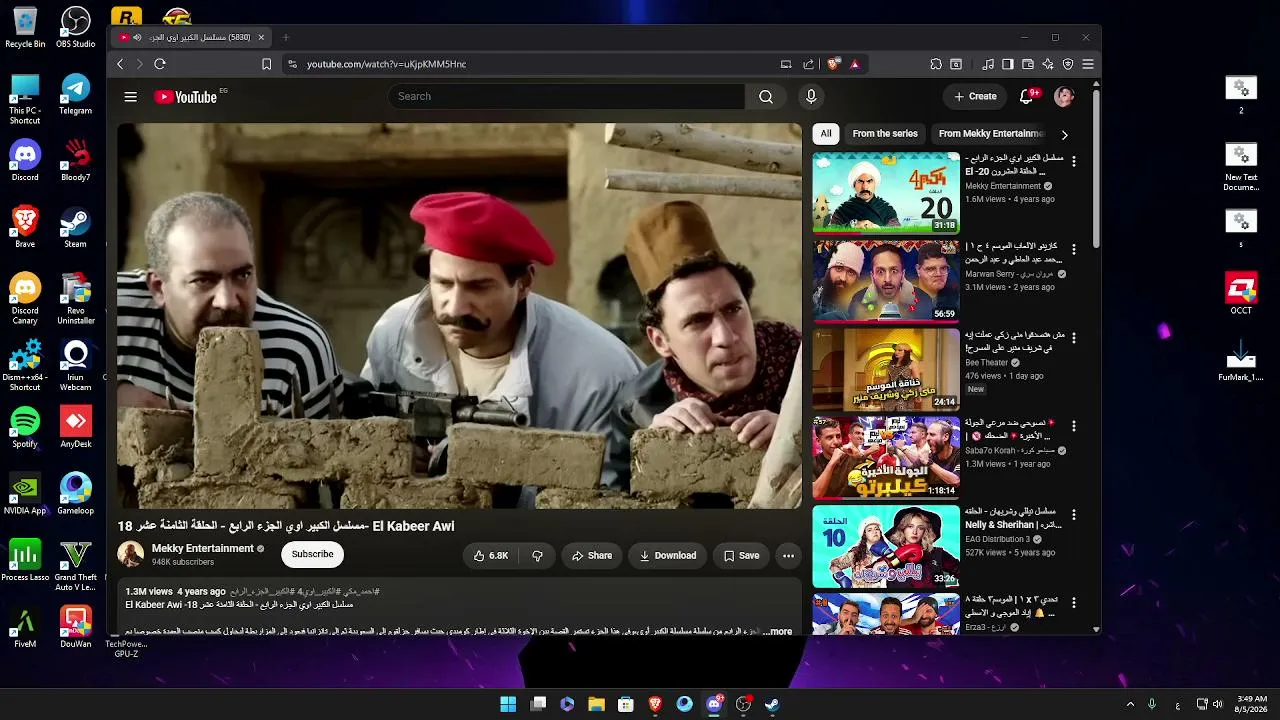The height and width of the screenshot is (720, 1280).
Task: Open YouTube notifications bell
Action: pyautogui.click(x=1026, y=97)
